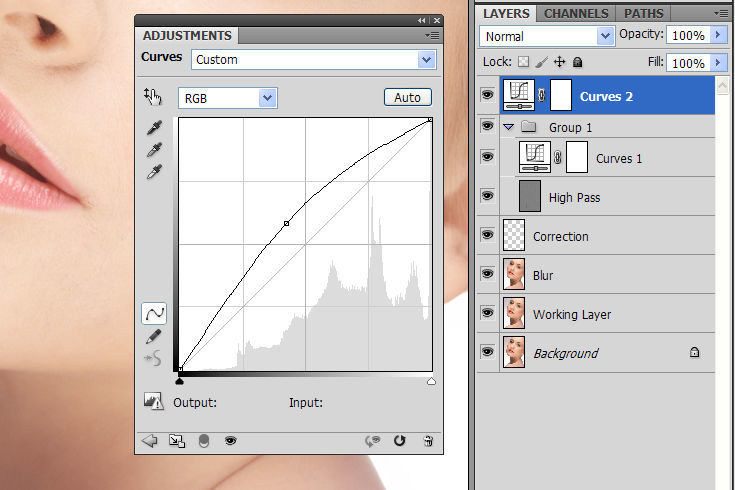Click the black input slider triangle
735x490 pixels.
pyautogui.click(x=179, y=381)
